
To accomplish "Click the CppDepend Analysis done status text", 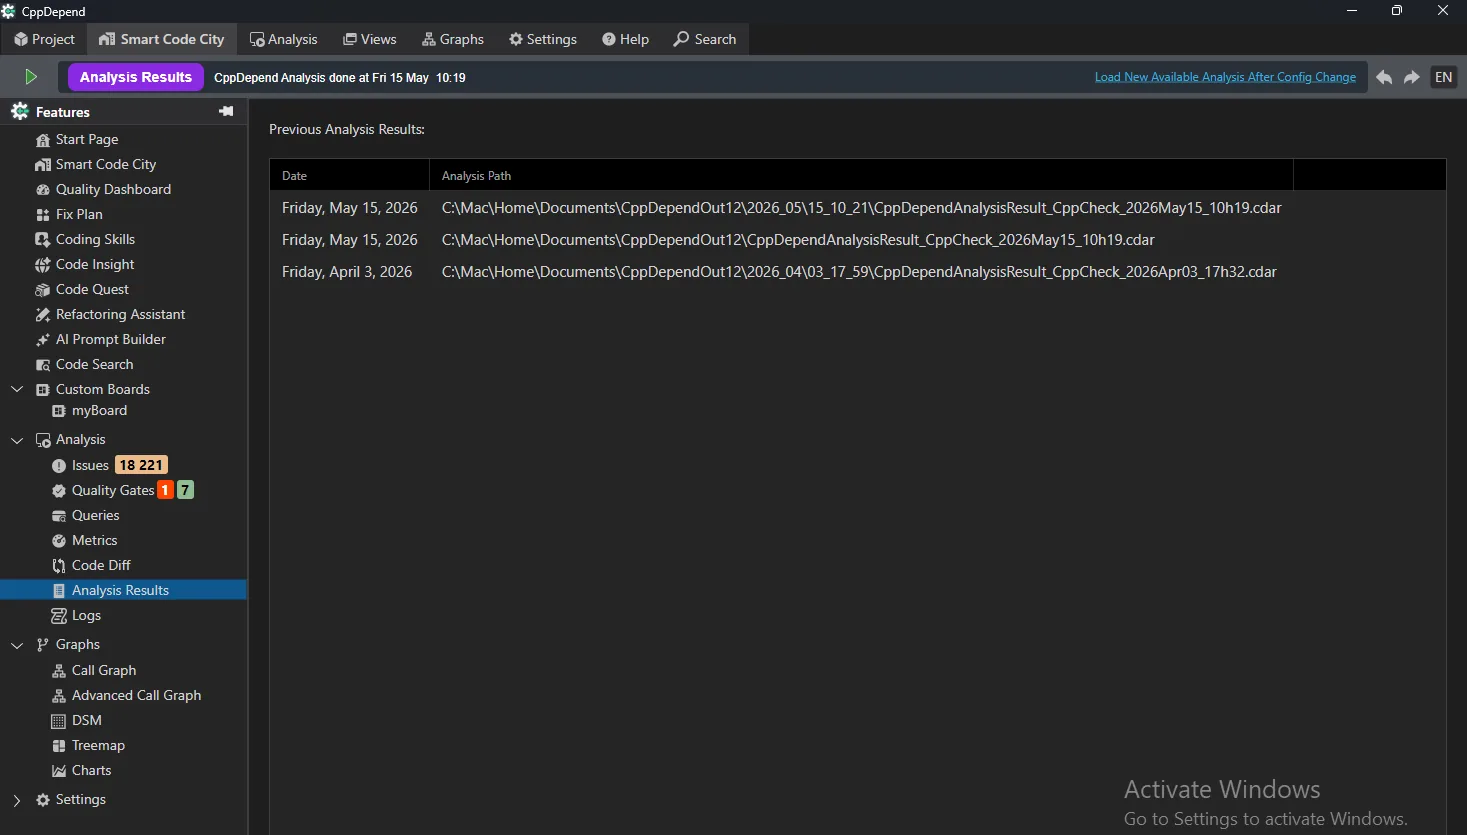I will (340, 78).
